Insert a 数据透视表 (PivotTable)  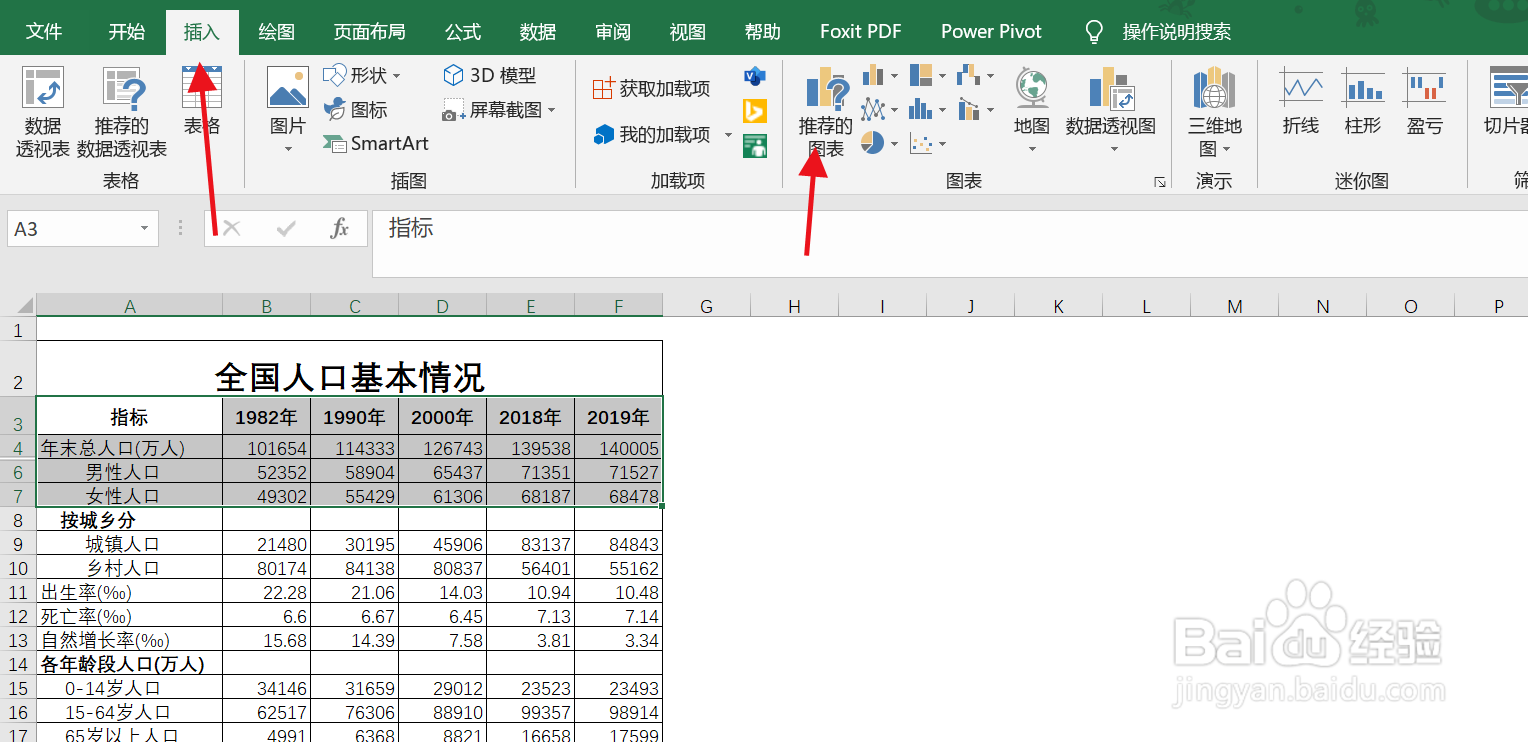click(x=42, y=108)
